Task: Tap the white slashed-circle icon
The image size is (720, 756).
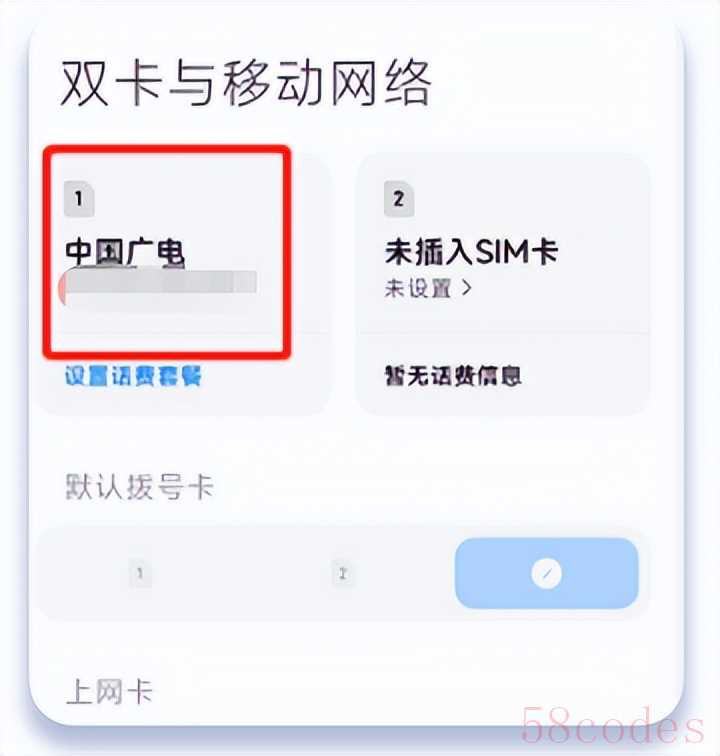Action: [546, 573]
